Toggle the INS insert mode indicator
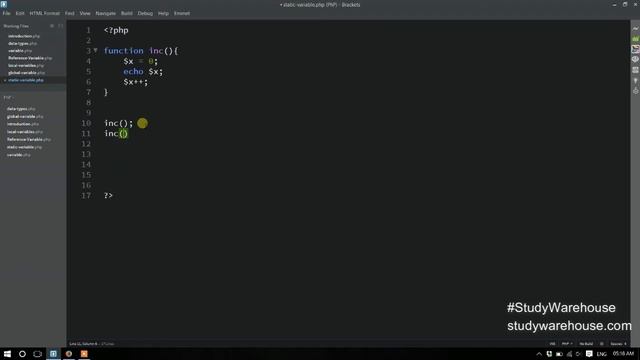The width and height of the screenshot is (640, 360). coord(552,344)
